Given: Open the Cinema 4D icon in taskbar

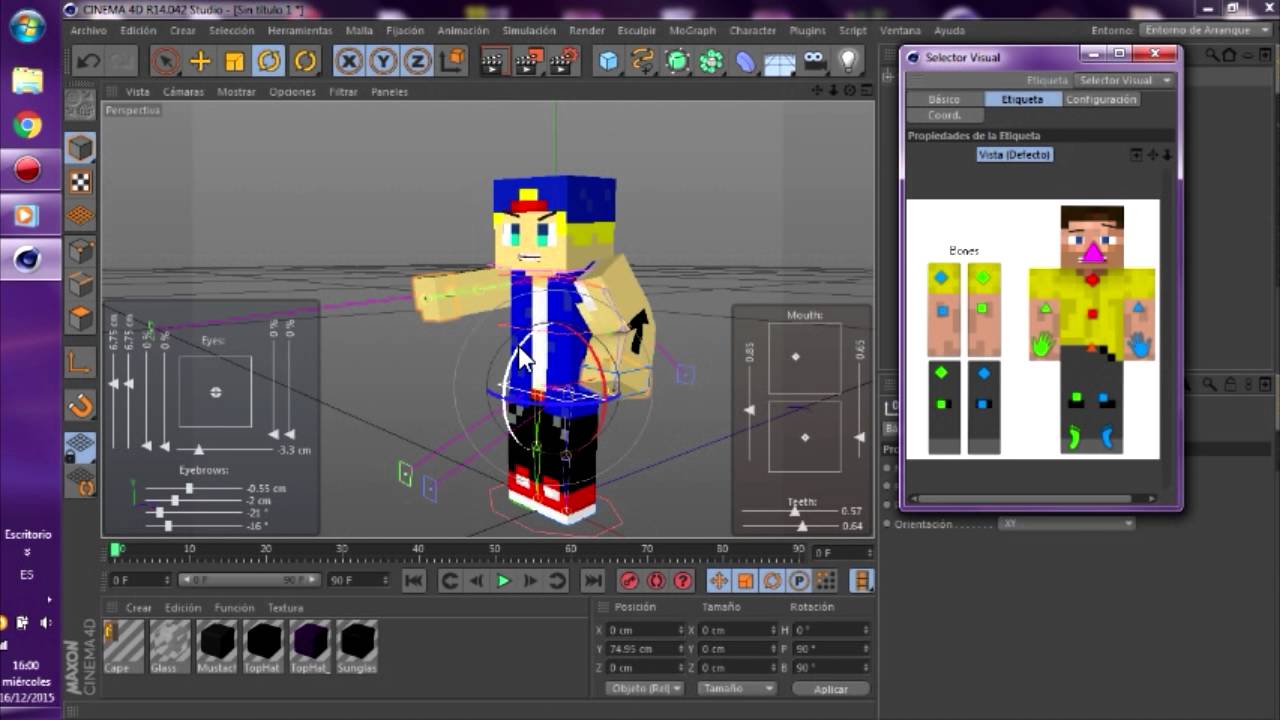Looking at the screenshot, I should pos(27,260).
